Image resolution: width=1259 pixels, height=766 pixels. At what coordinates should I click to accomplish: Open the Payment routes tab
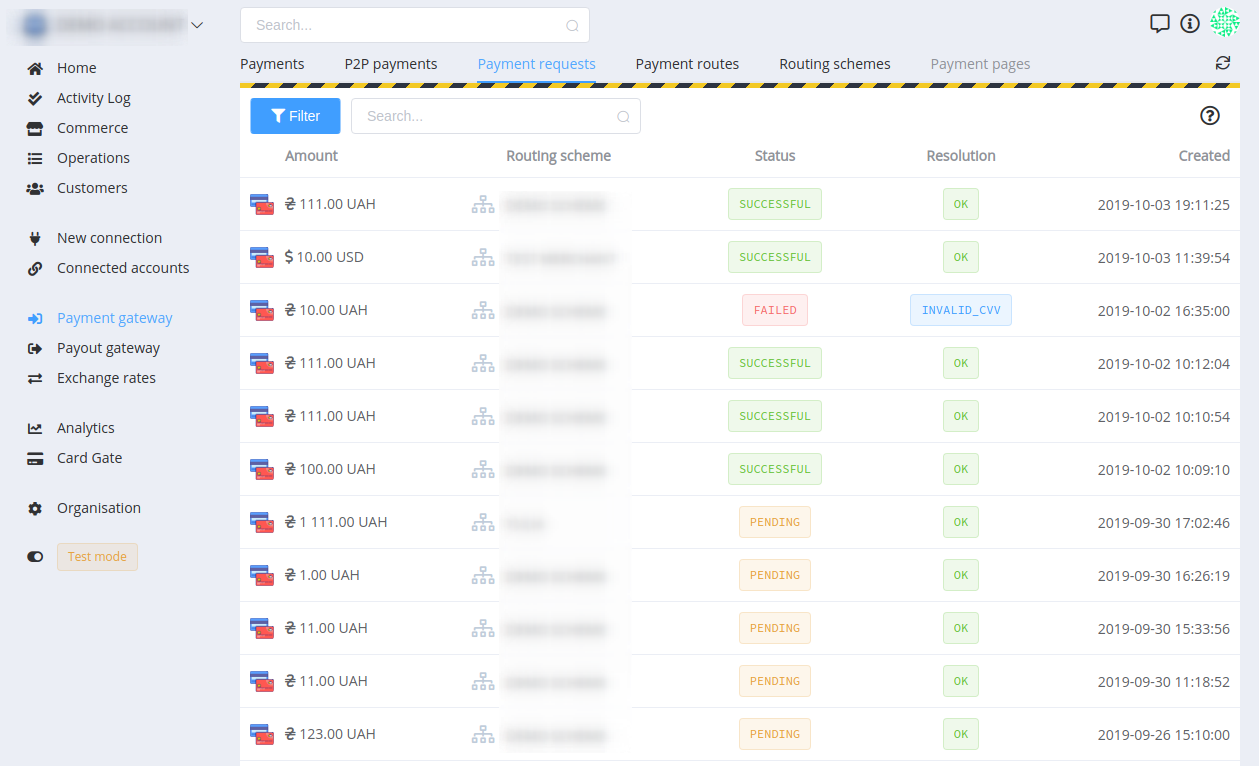point(687,64)
